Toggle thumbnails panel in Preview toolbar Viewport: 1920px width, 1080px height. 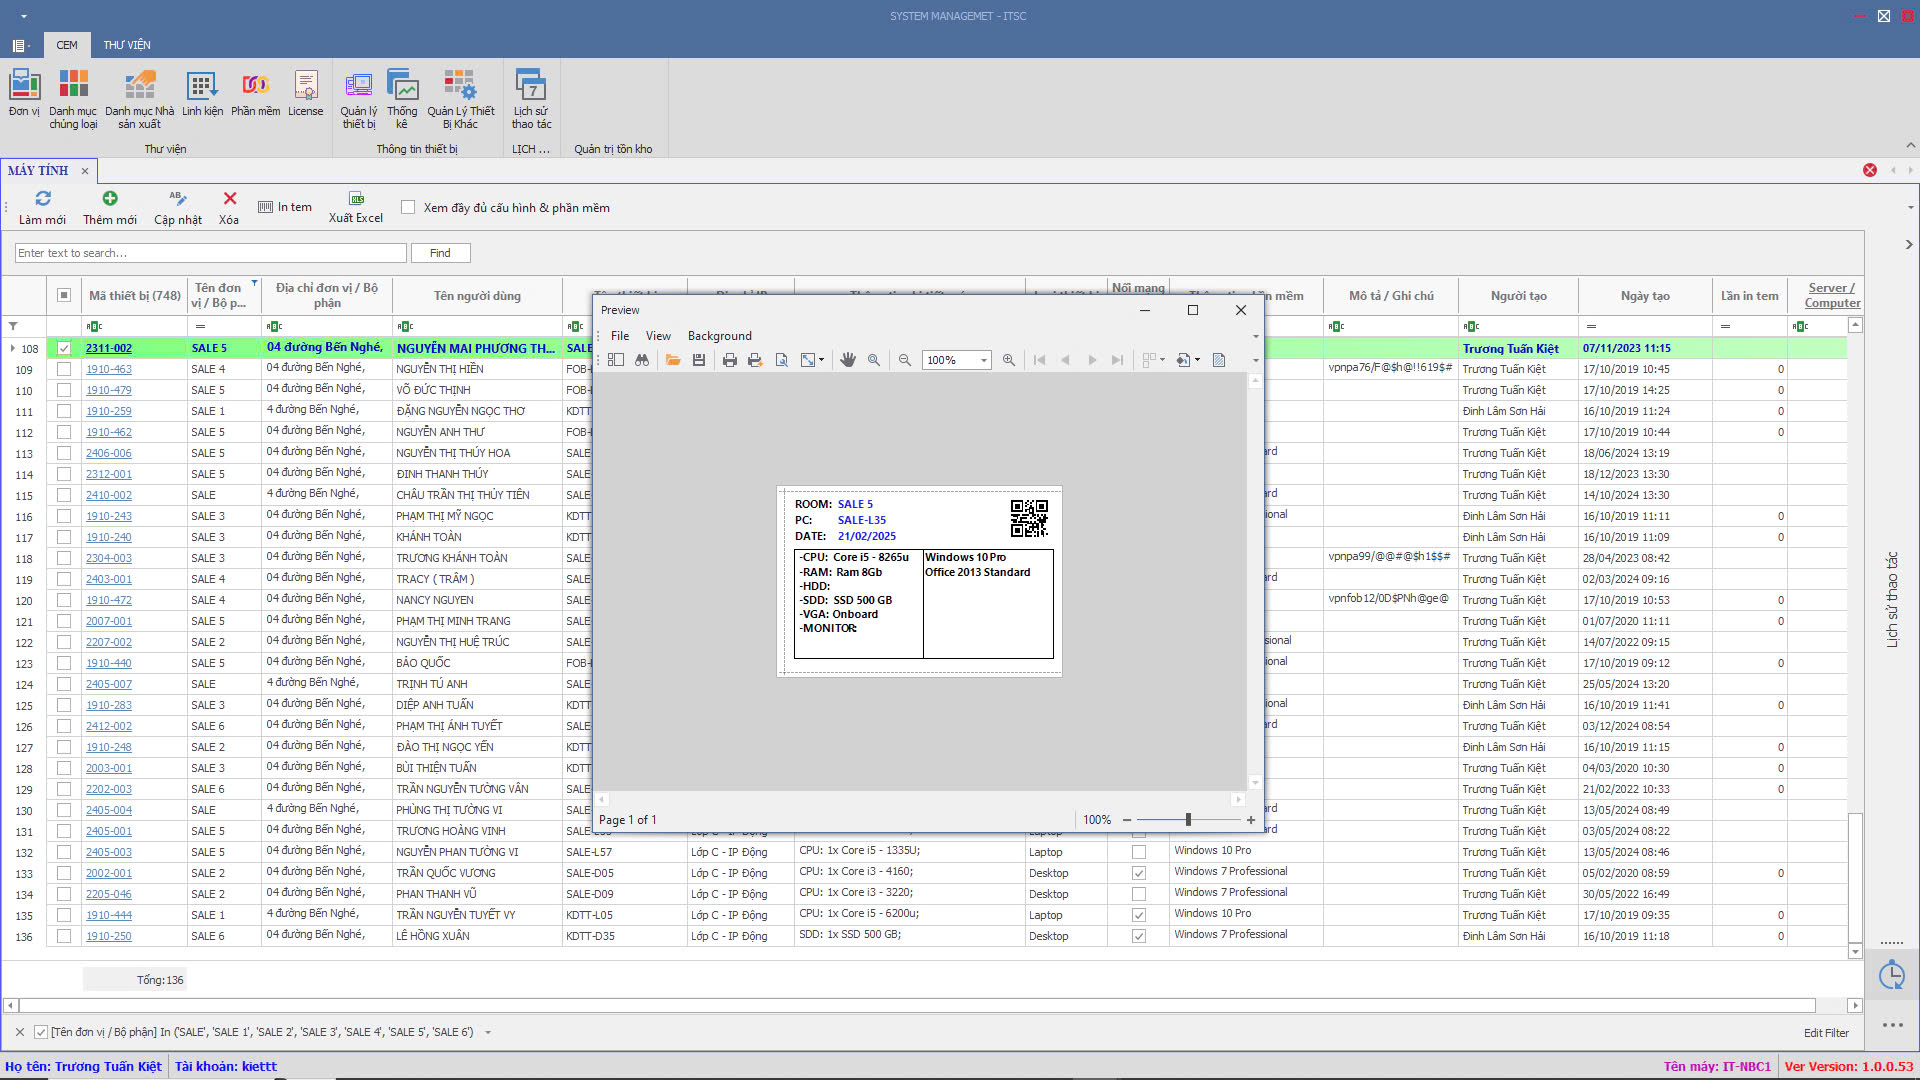pos(616,360)
